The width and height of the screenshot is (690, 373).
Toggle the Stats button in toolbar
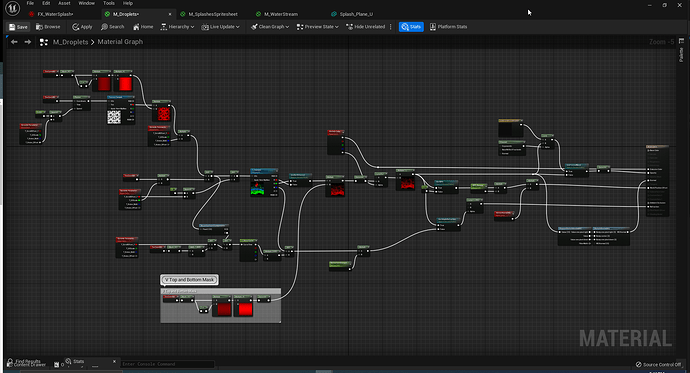tap(411, 27)
